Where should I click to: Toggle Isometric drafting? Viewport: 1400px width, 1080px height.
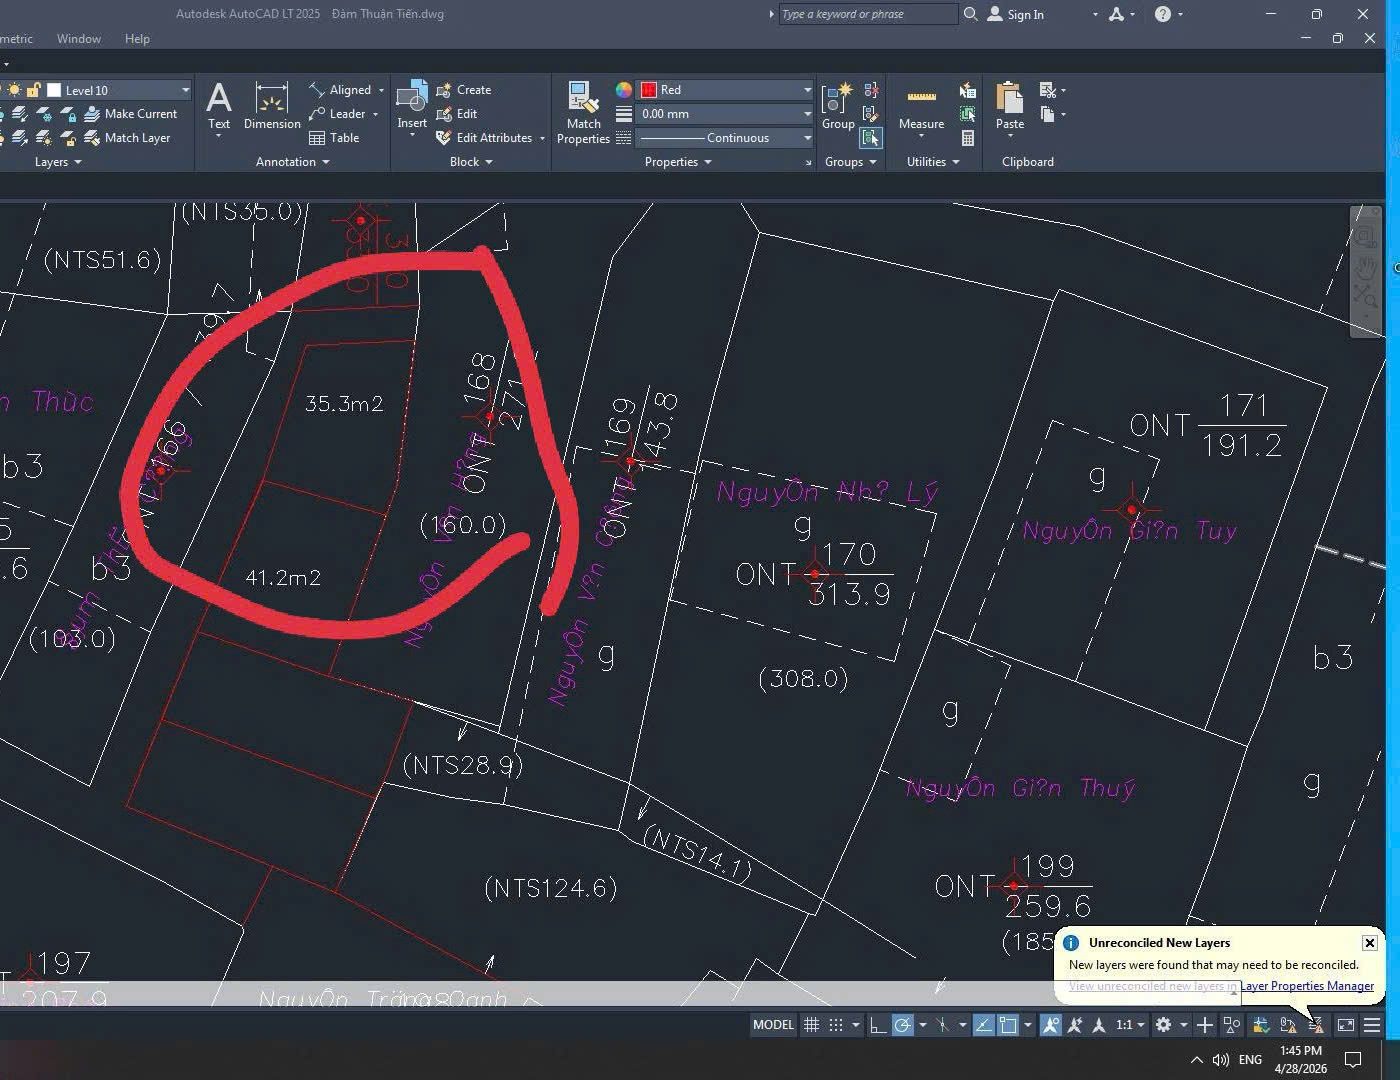(942, 1025)
